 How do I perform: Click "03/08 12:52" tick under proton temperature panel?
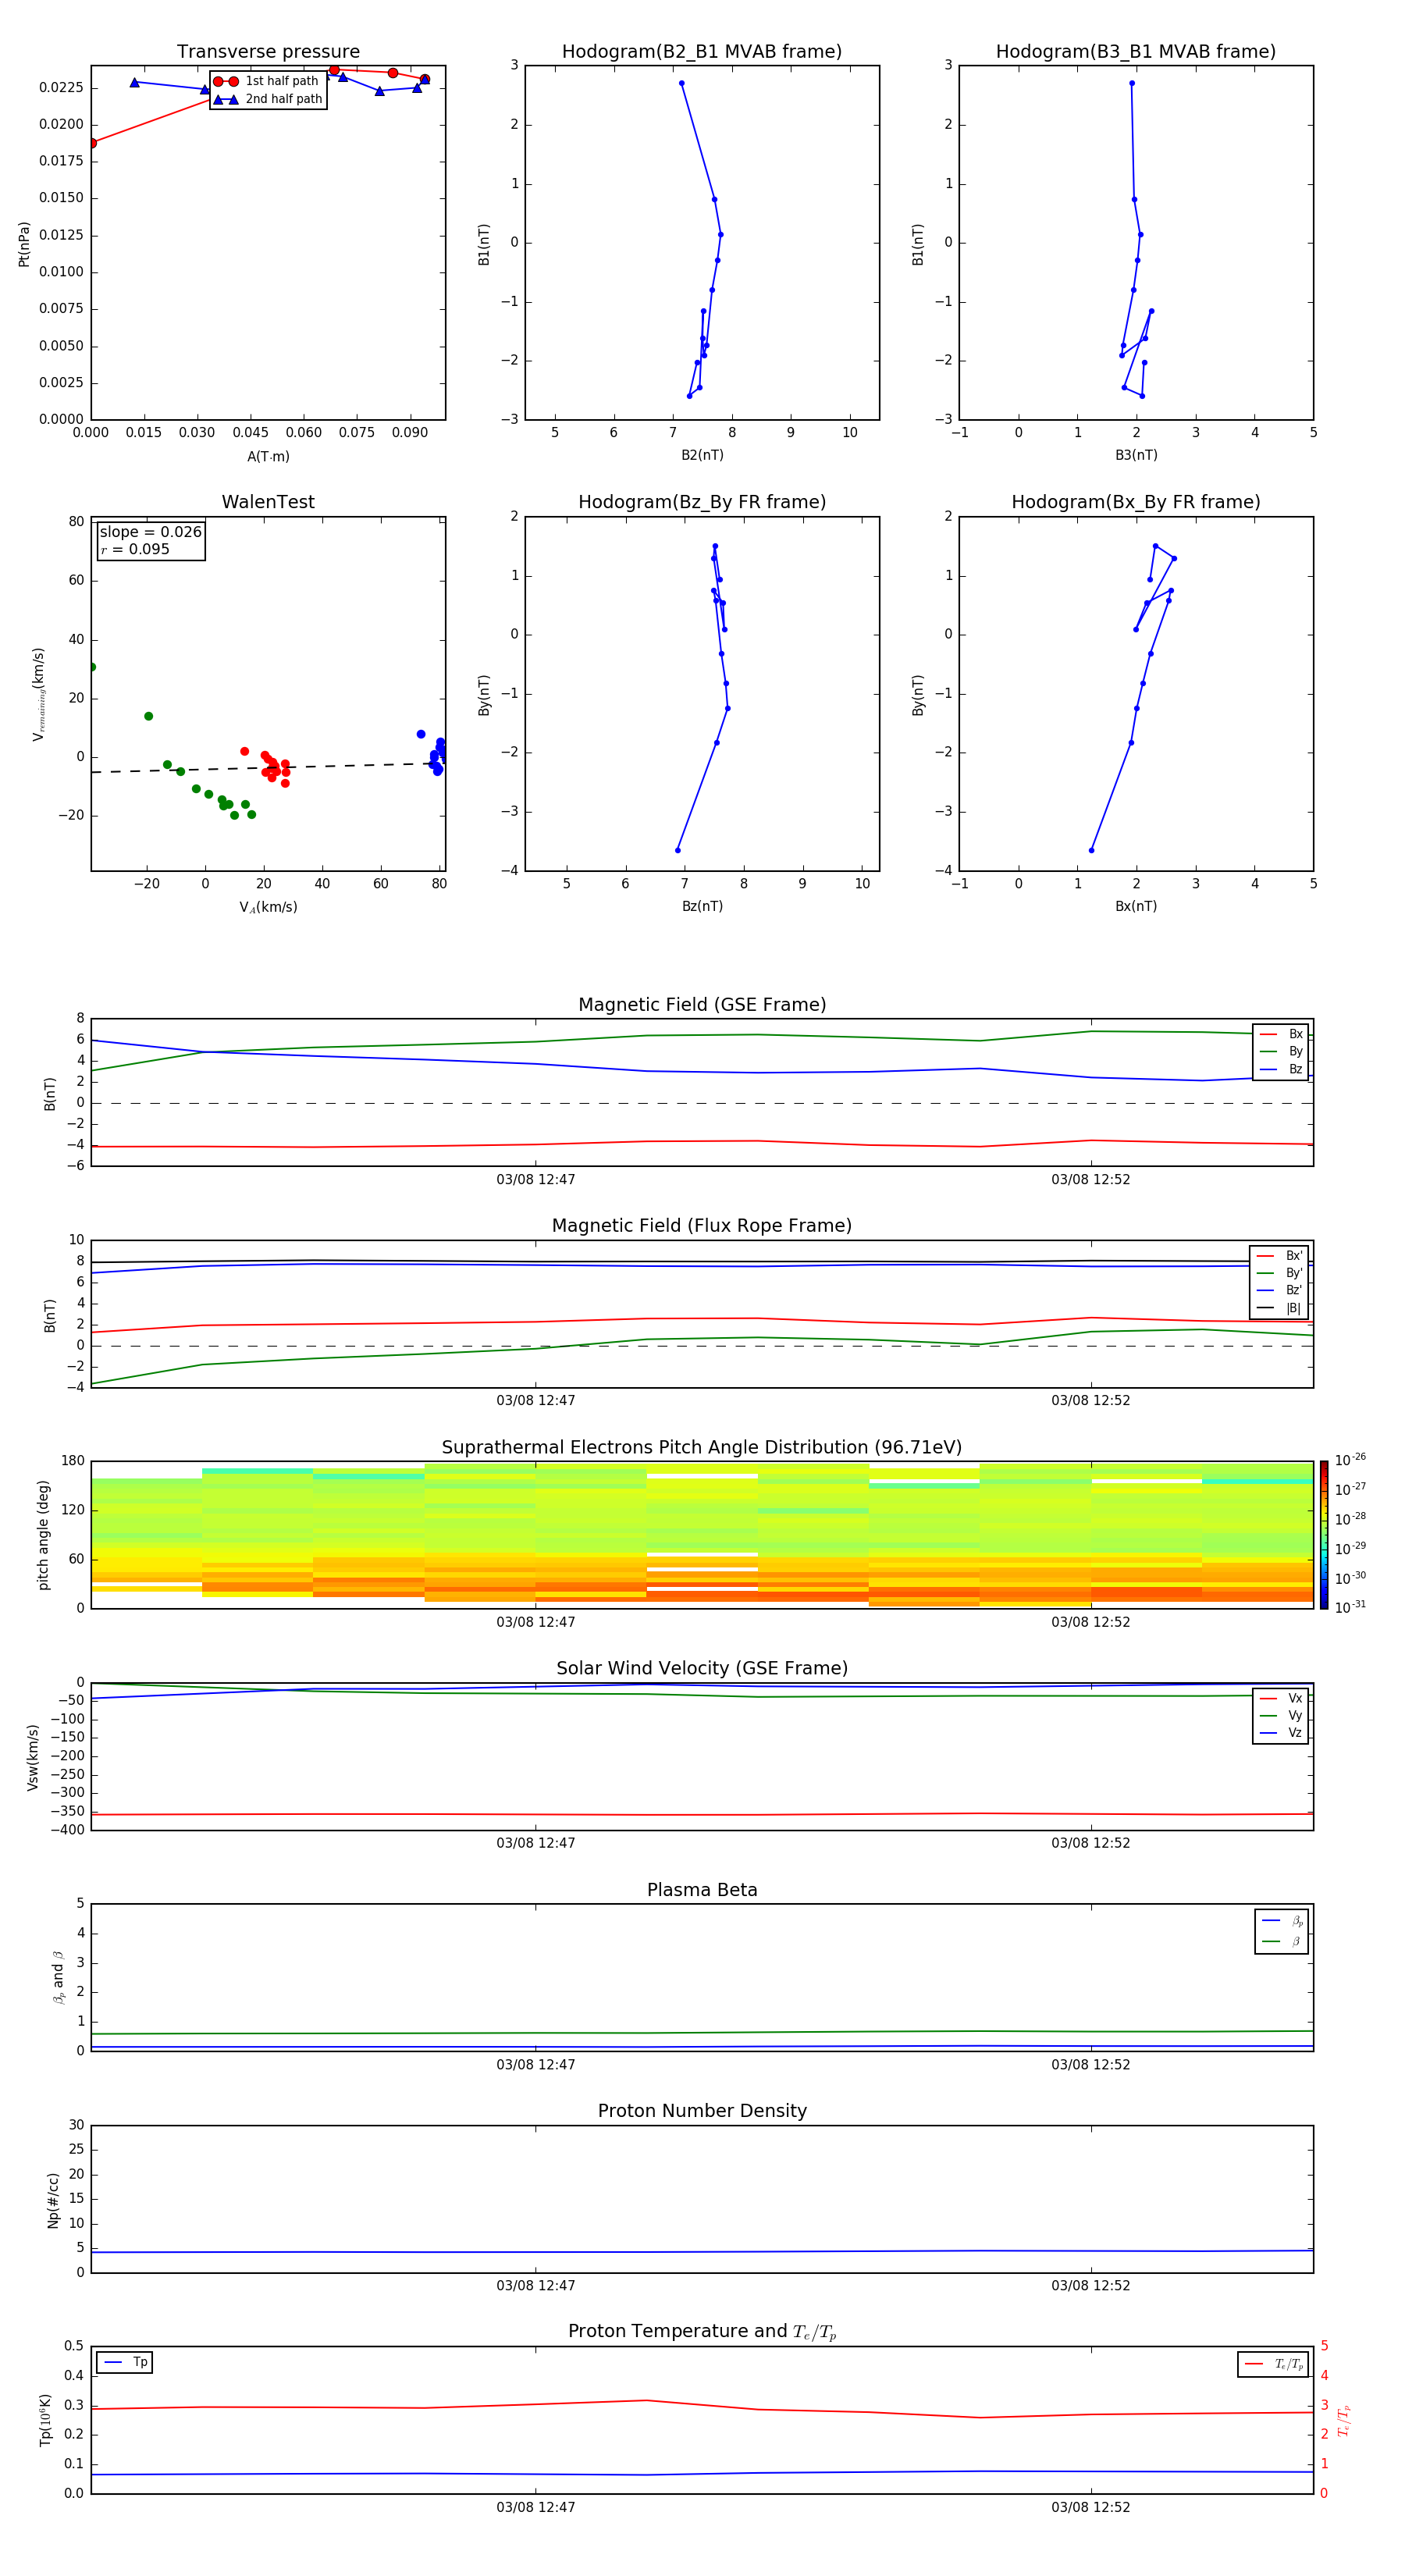[1091, 2507]
